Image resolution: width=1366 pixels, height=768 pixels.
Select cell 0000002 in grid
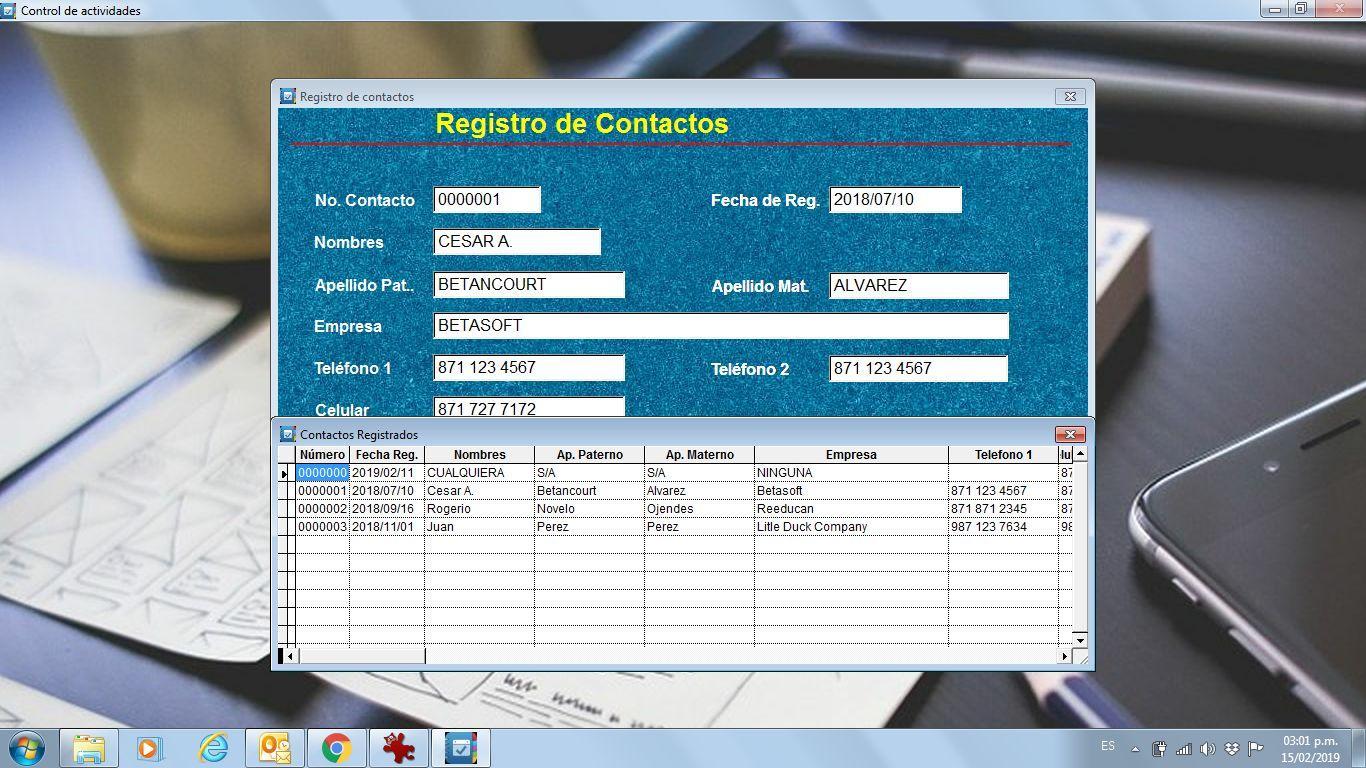pyautogui.click(x=322, y=509)
